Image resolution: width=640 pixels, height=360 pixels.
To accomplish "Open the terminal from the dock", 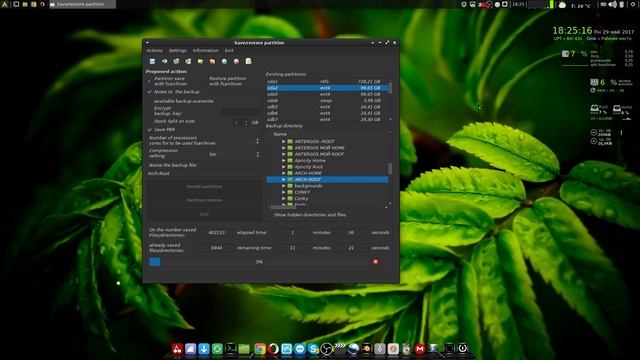I will 231,349.
